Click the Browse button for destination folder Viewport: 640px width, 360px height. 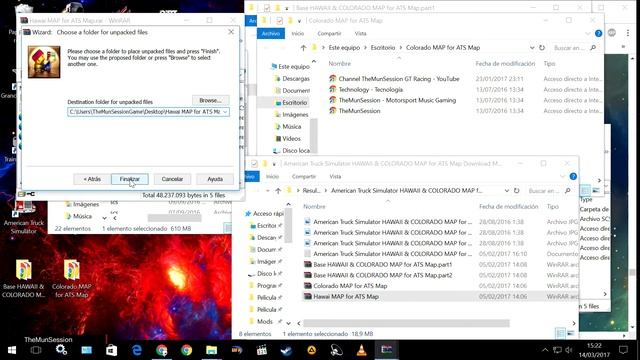point(211,100)
